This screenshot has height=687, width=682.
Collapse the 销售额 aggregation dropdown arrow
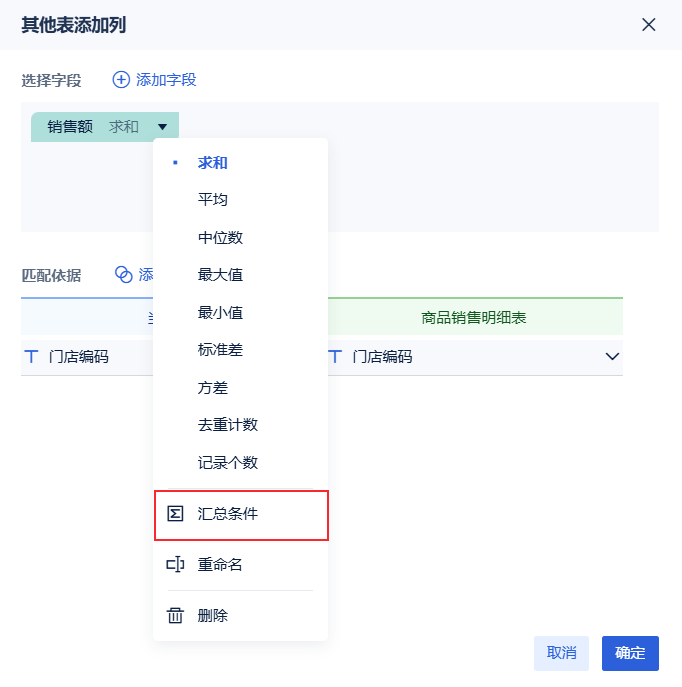162,127
